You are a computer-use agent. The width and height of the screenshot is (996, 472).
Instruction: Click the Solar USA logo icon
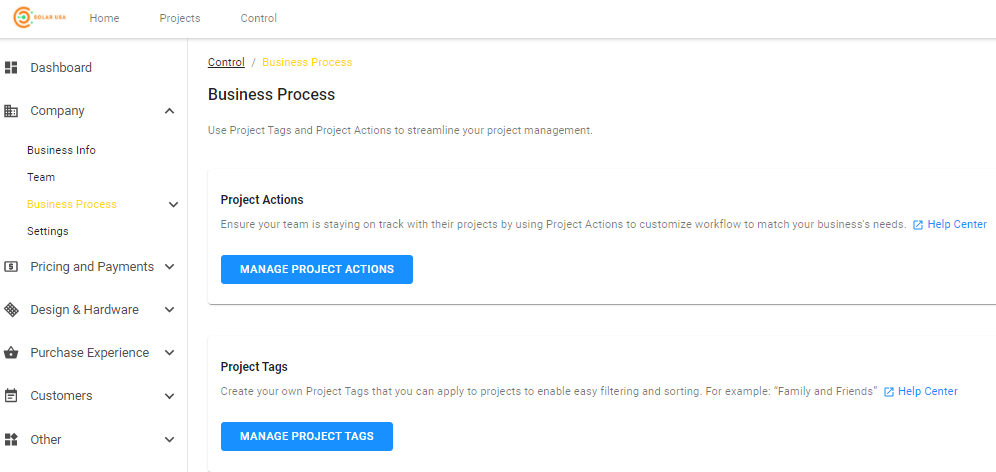tap(23, 18)
